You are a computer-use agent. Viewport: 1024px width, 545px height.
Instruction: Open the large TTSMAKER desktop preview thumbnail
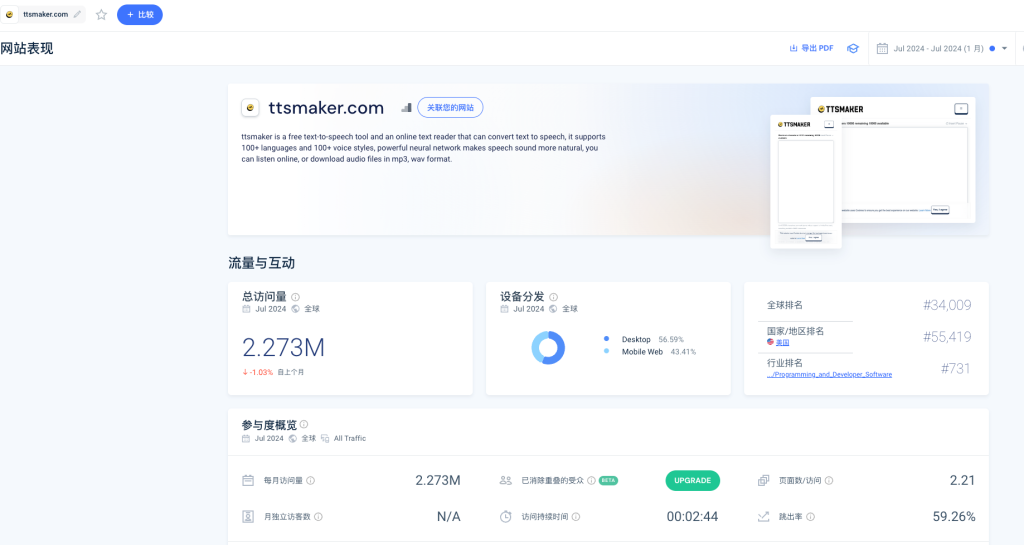pos(908,160)
